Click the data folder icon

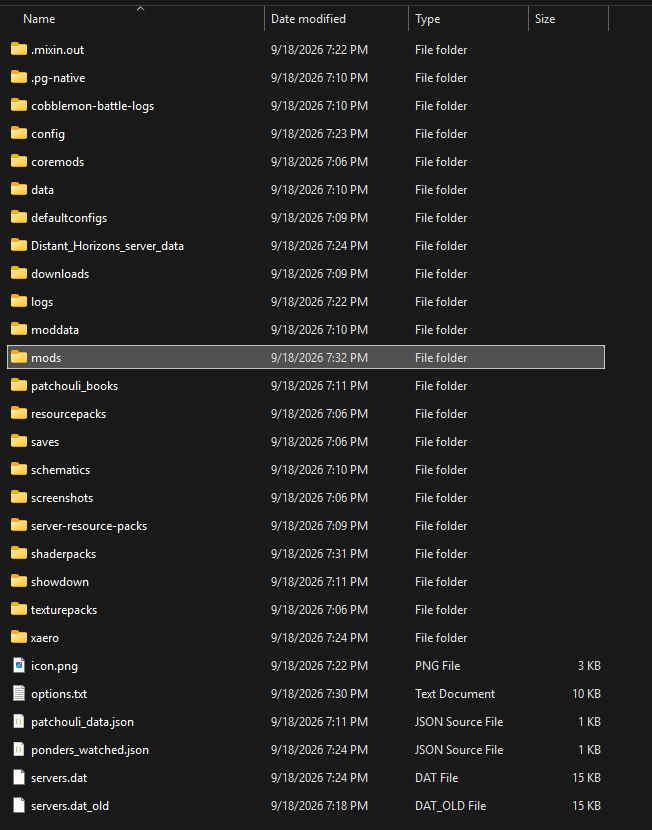coord(19,190)
